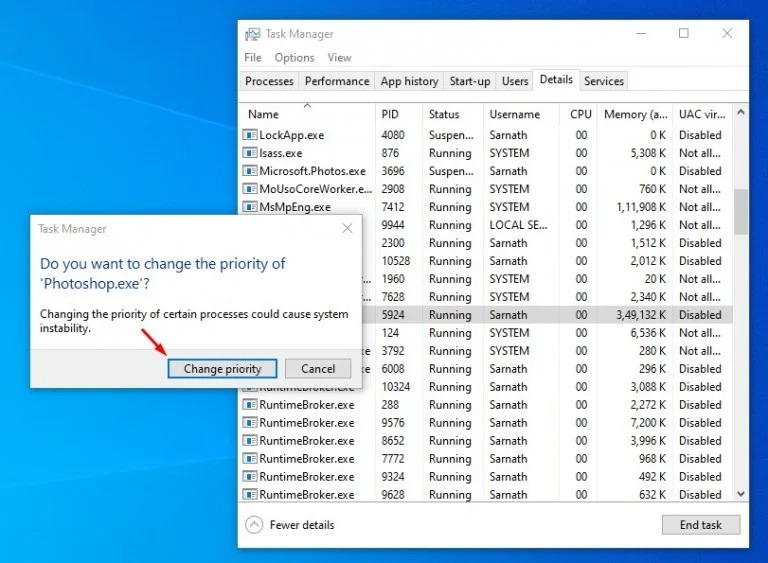
Task: Click the PID 124 cell
Action: [x=390, y=333]
